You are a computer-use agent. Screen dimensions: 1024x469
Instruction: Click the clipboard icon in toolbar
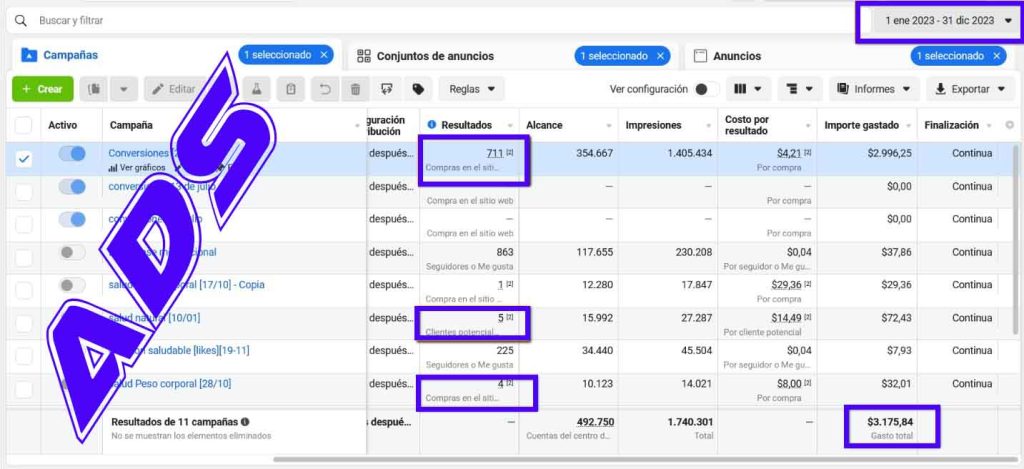[290, 89]
